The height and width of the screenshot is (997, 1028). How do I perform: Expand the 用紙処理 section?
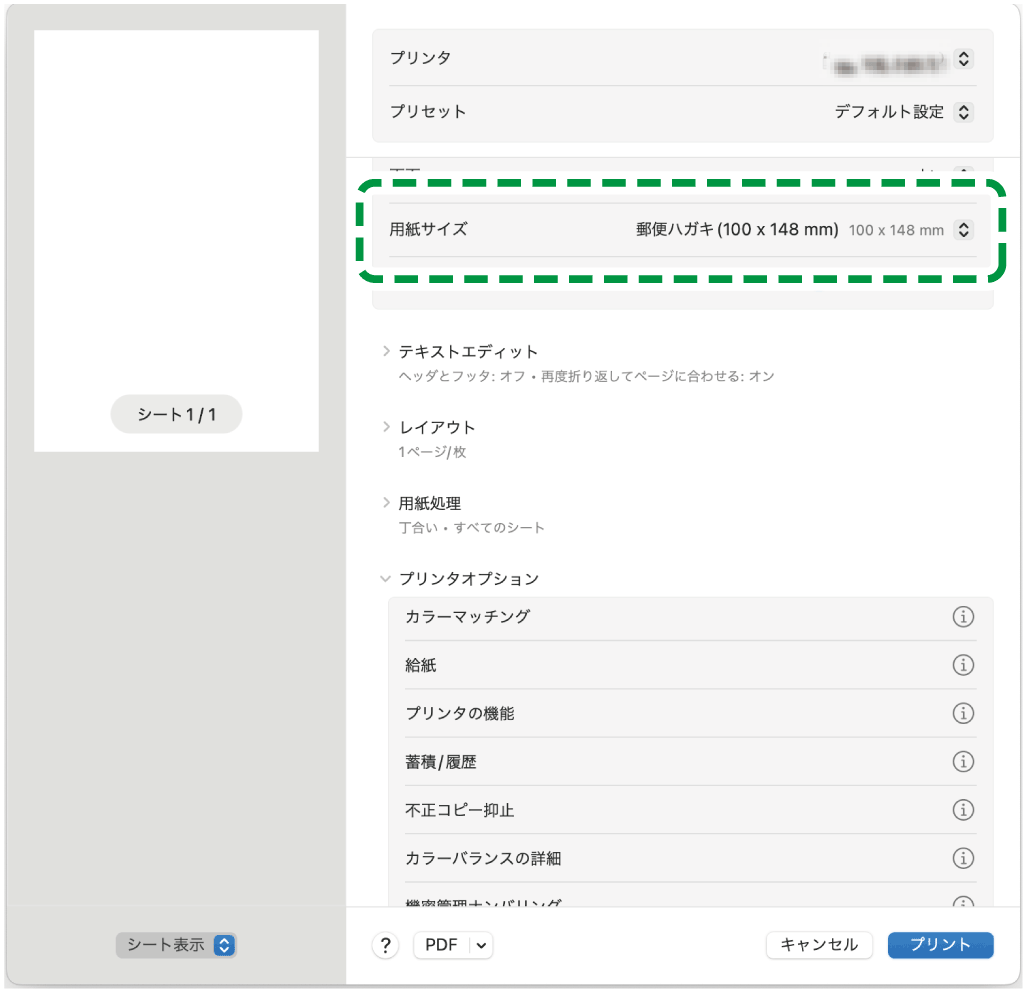pos(386,502)
